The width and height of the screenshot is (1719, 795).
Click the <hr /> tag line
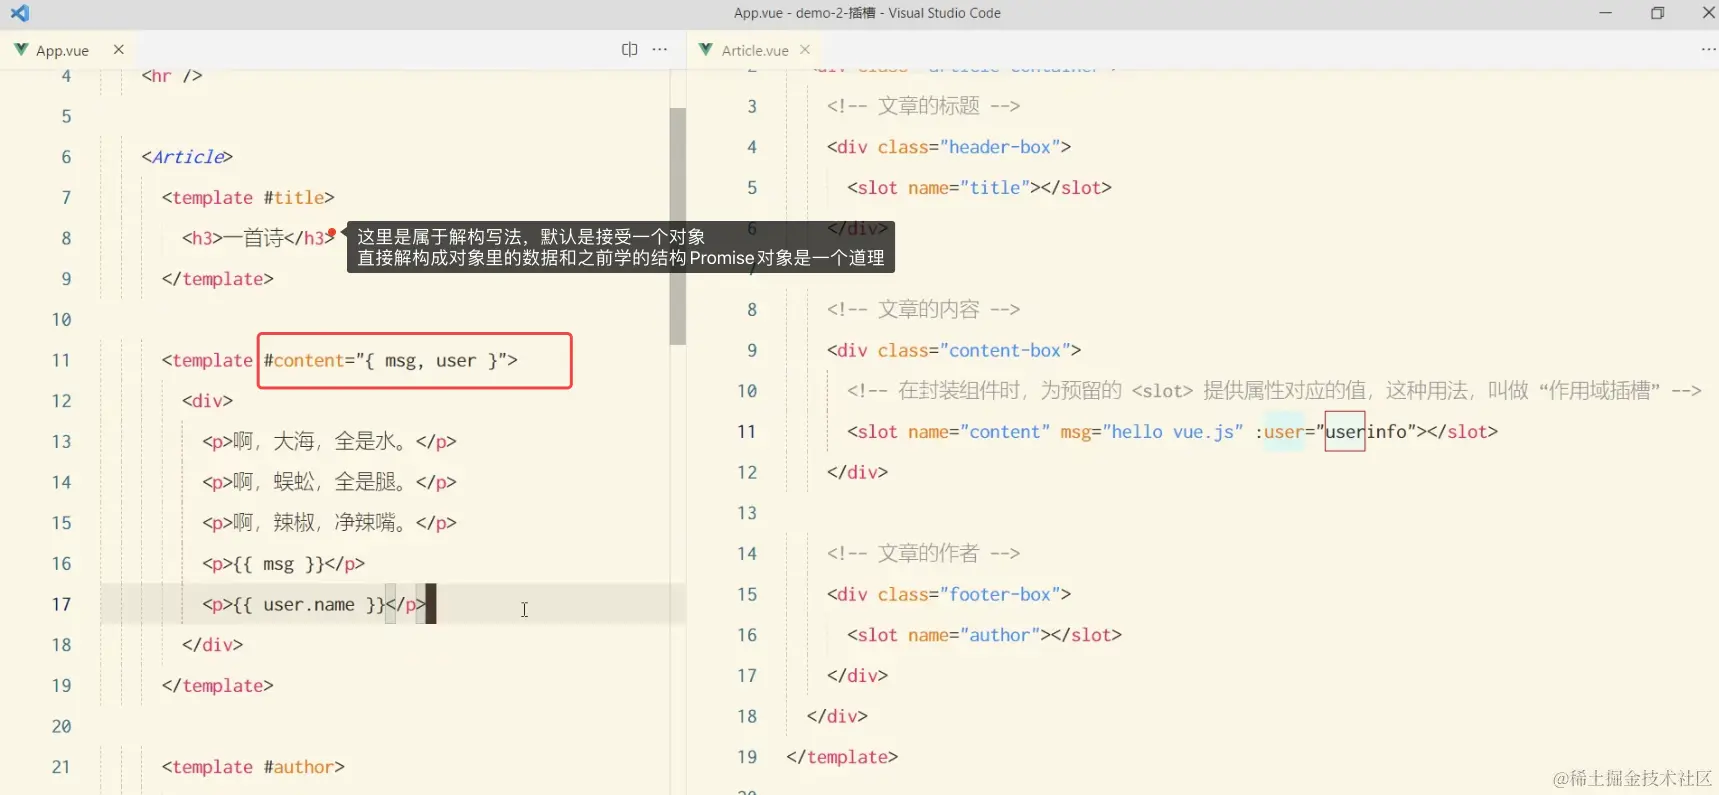coord(172,76)
